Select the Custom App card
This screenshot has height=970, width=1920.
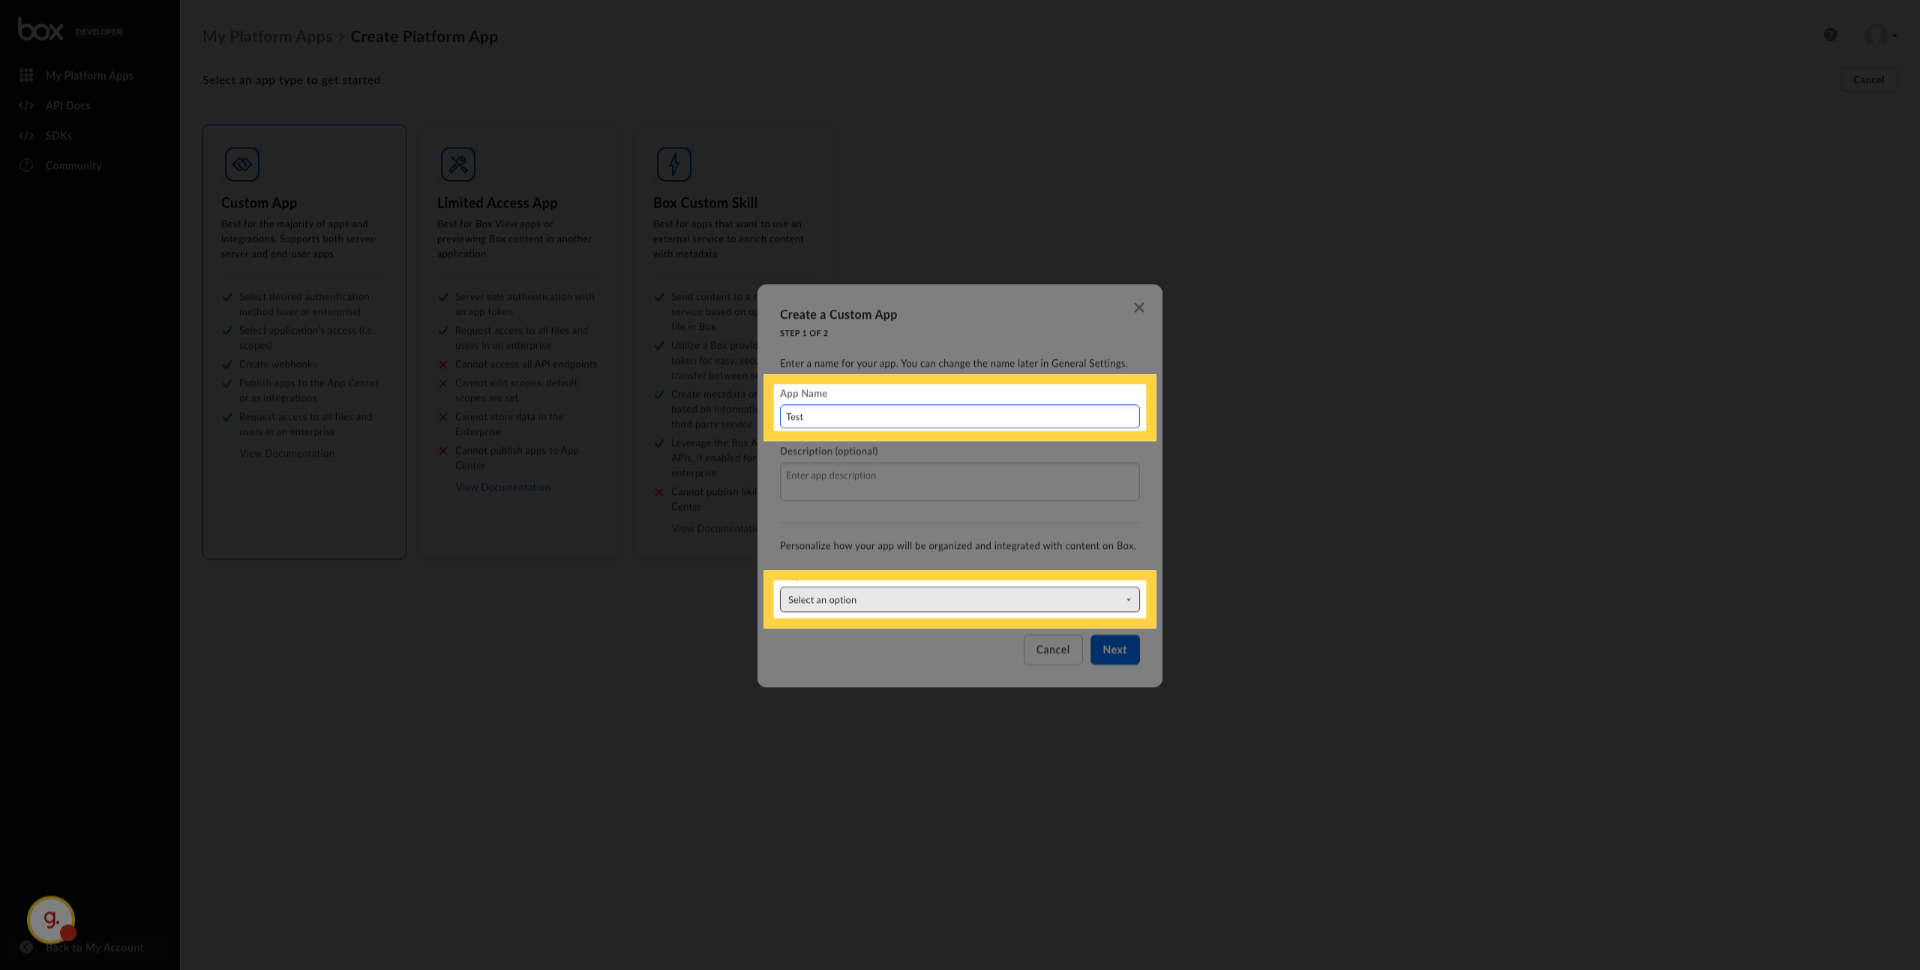pos(303,340)
